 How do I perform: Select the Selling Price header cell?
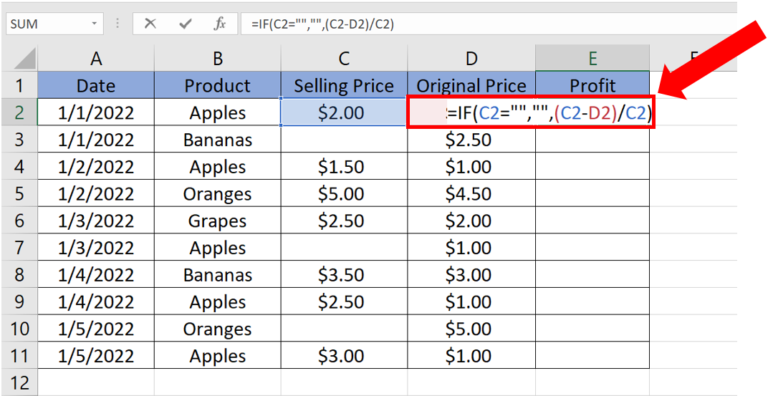coord(344,85)
